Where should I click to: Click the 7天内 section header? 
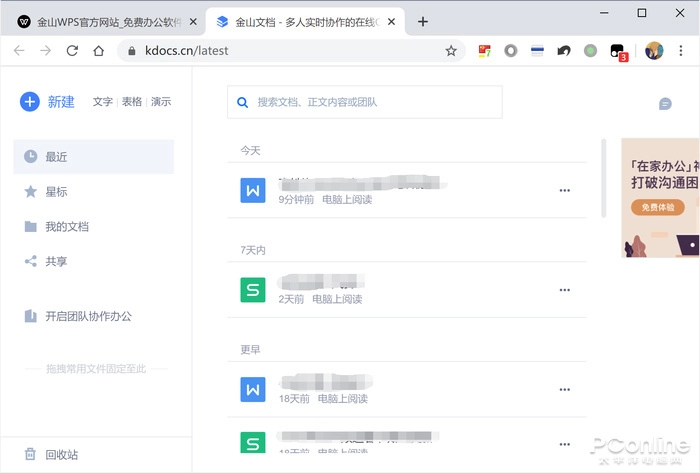(253, 250)
